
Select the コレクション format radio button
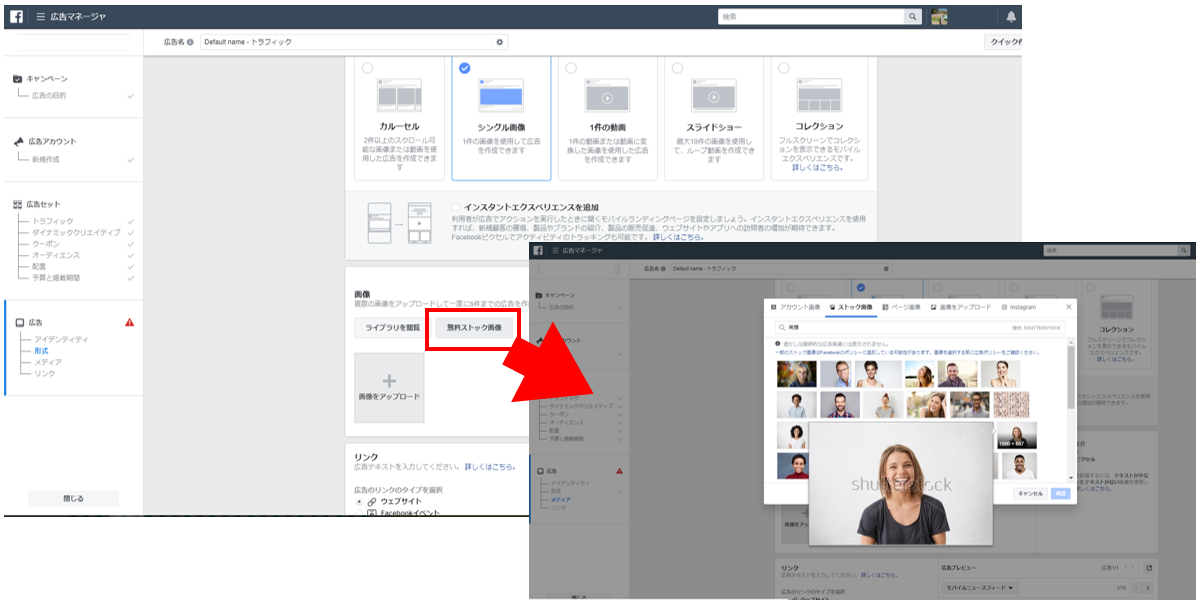pos(783,68)
